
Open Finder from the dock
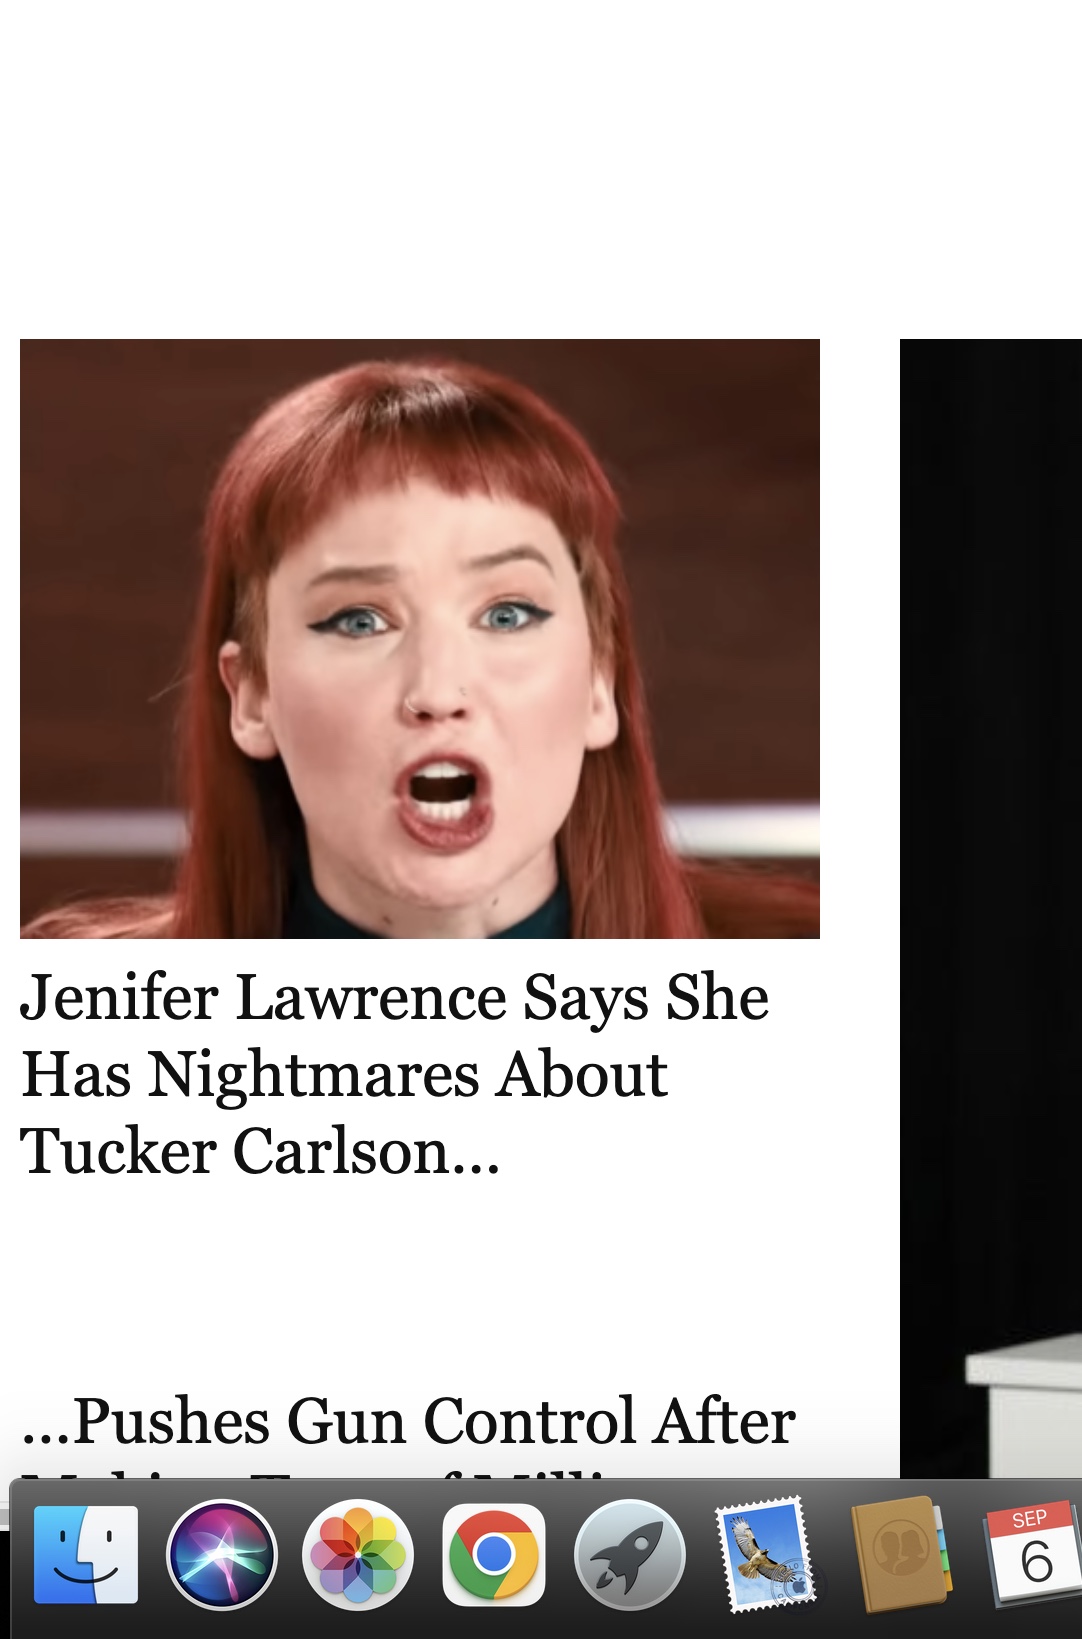tap(86, 1555)
